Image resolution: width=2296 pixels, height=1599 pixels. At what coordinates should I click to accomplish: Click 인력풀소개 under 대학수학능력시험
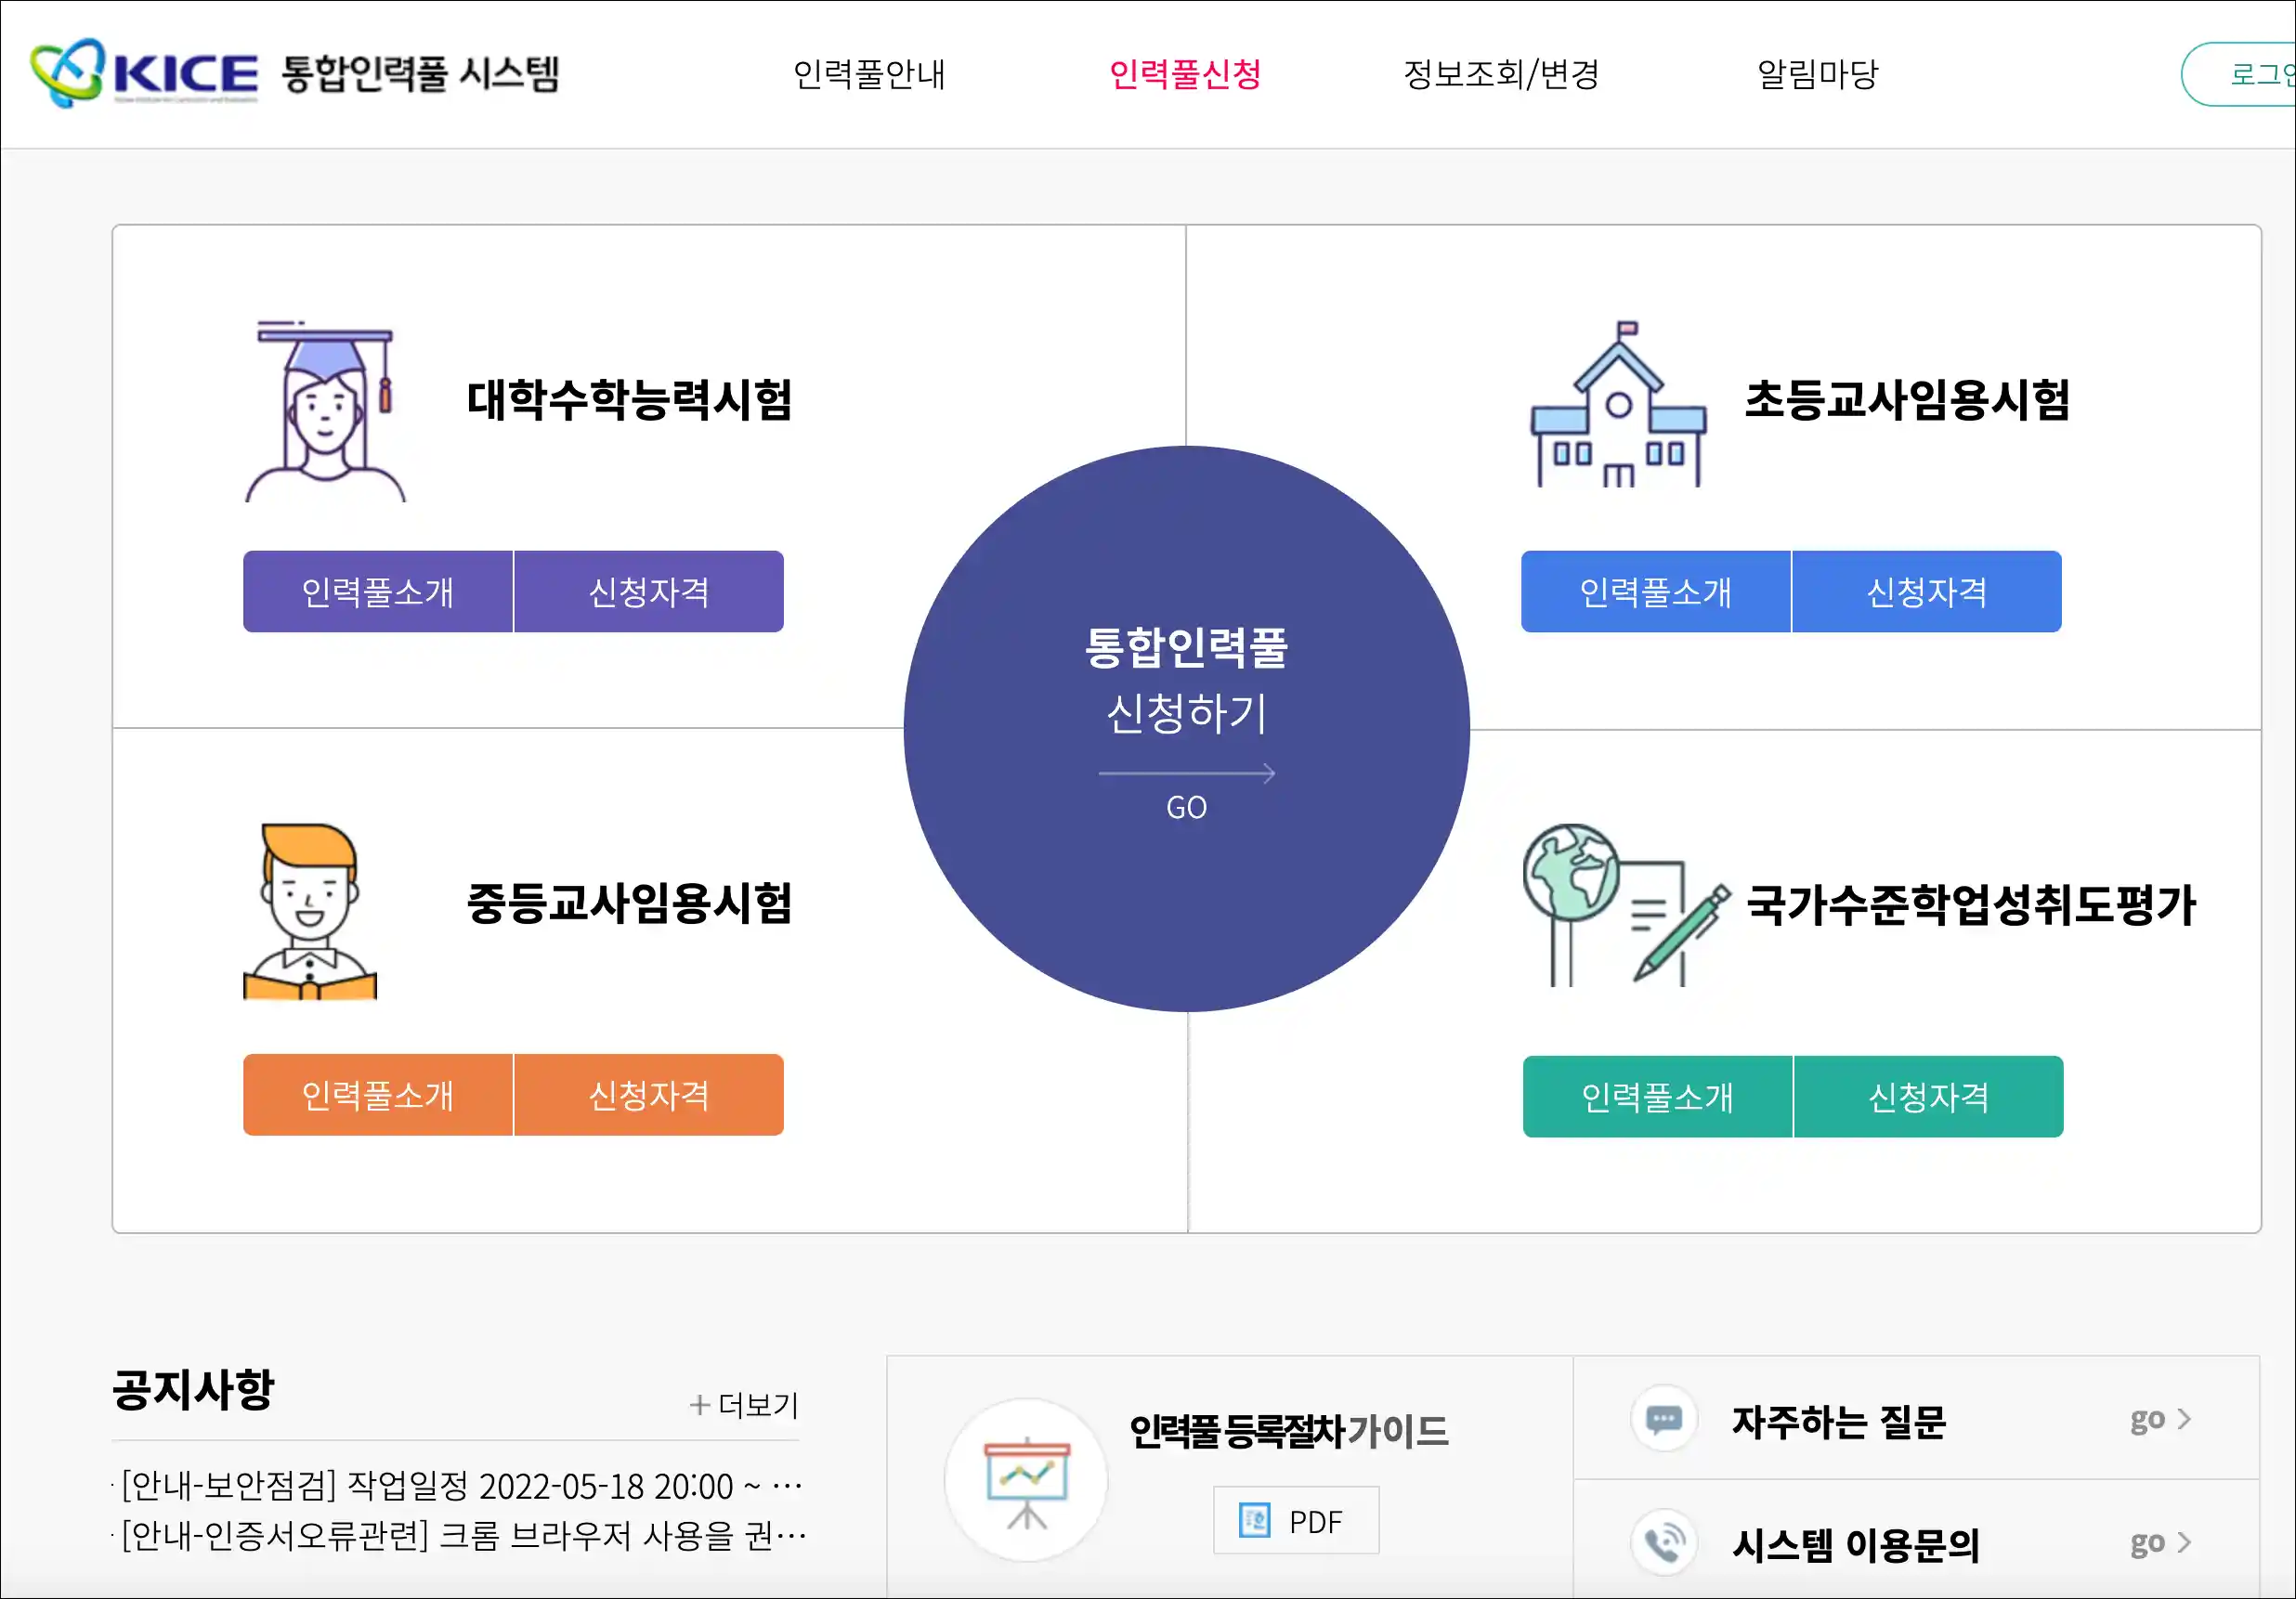click(378, 592)
